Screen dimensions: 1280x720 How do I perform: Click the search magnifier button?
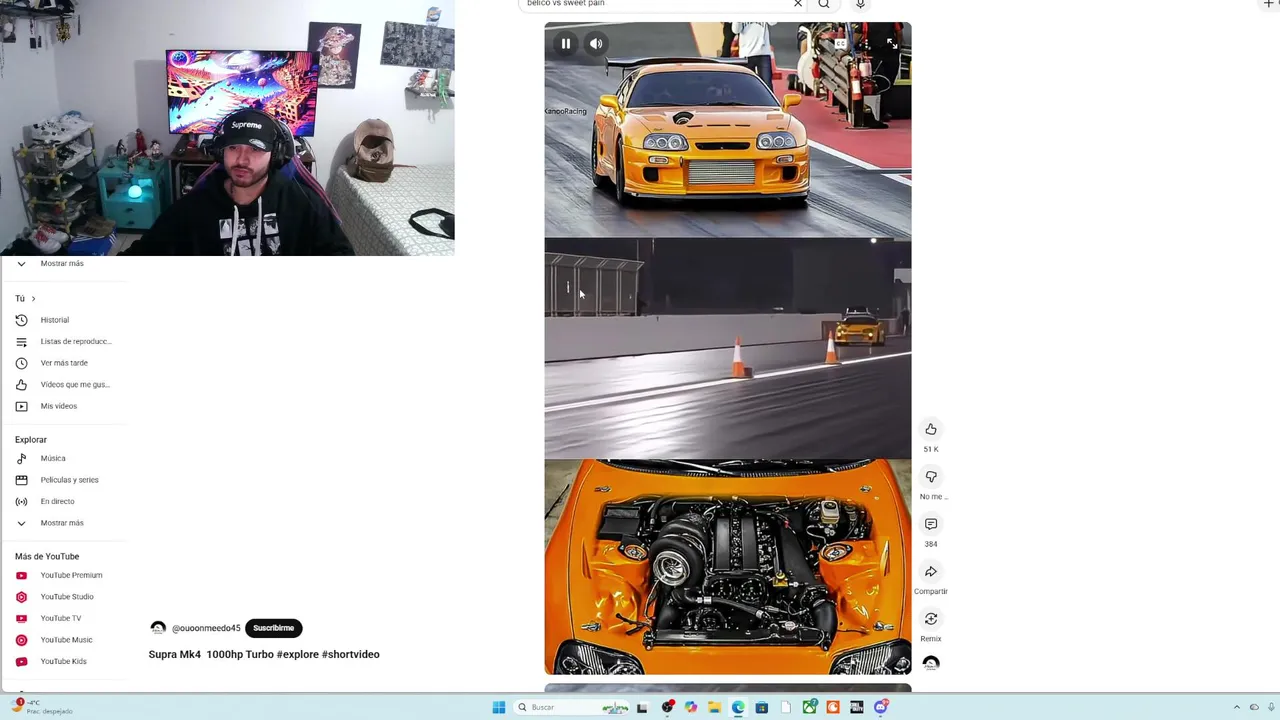(824, 4)
